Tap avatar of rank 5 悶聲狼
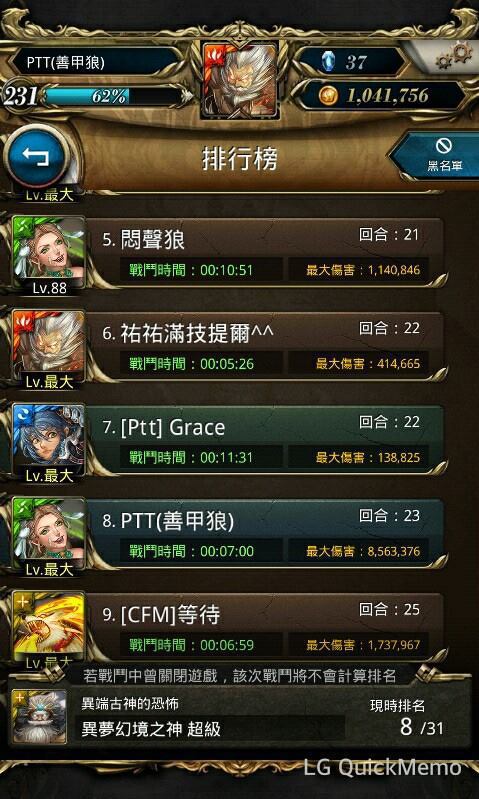Viewport: 479px width, 799px height. 49,255
